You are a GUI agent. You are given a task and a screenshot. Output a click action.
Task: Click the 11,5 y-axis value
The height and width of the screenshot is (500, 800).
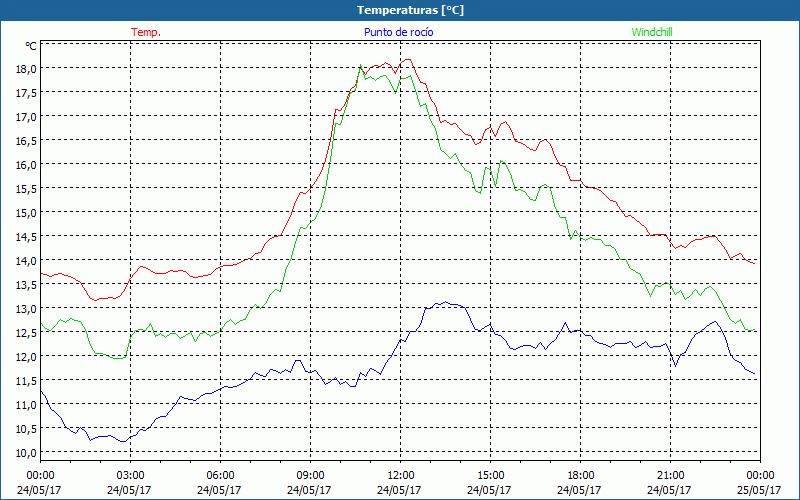tap(27, 380)
